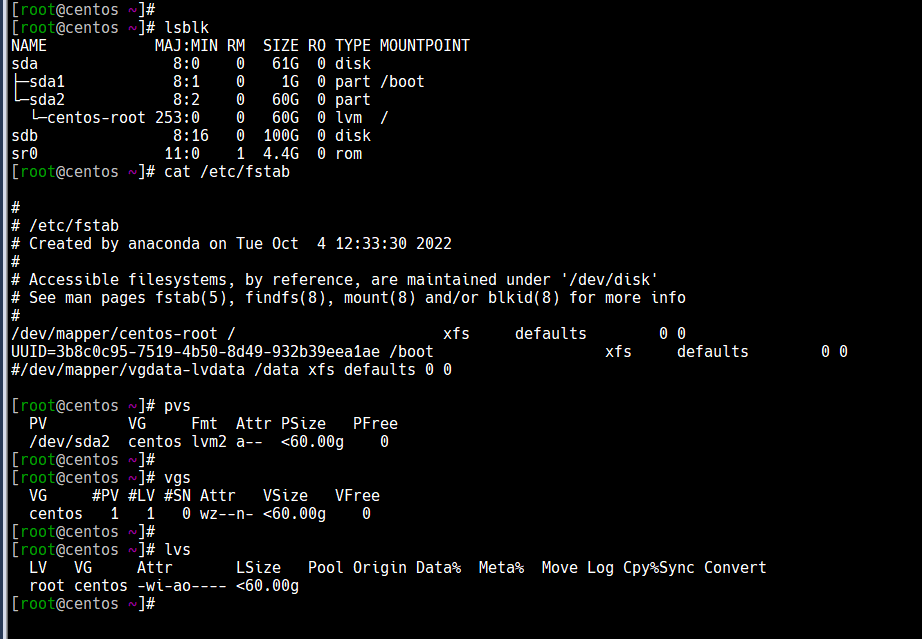Click the -wi-ao---- attribute in lvs output
The image size is (922, 639).
182,586
